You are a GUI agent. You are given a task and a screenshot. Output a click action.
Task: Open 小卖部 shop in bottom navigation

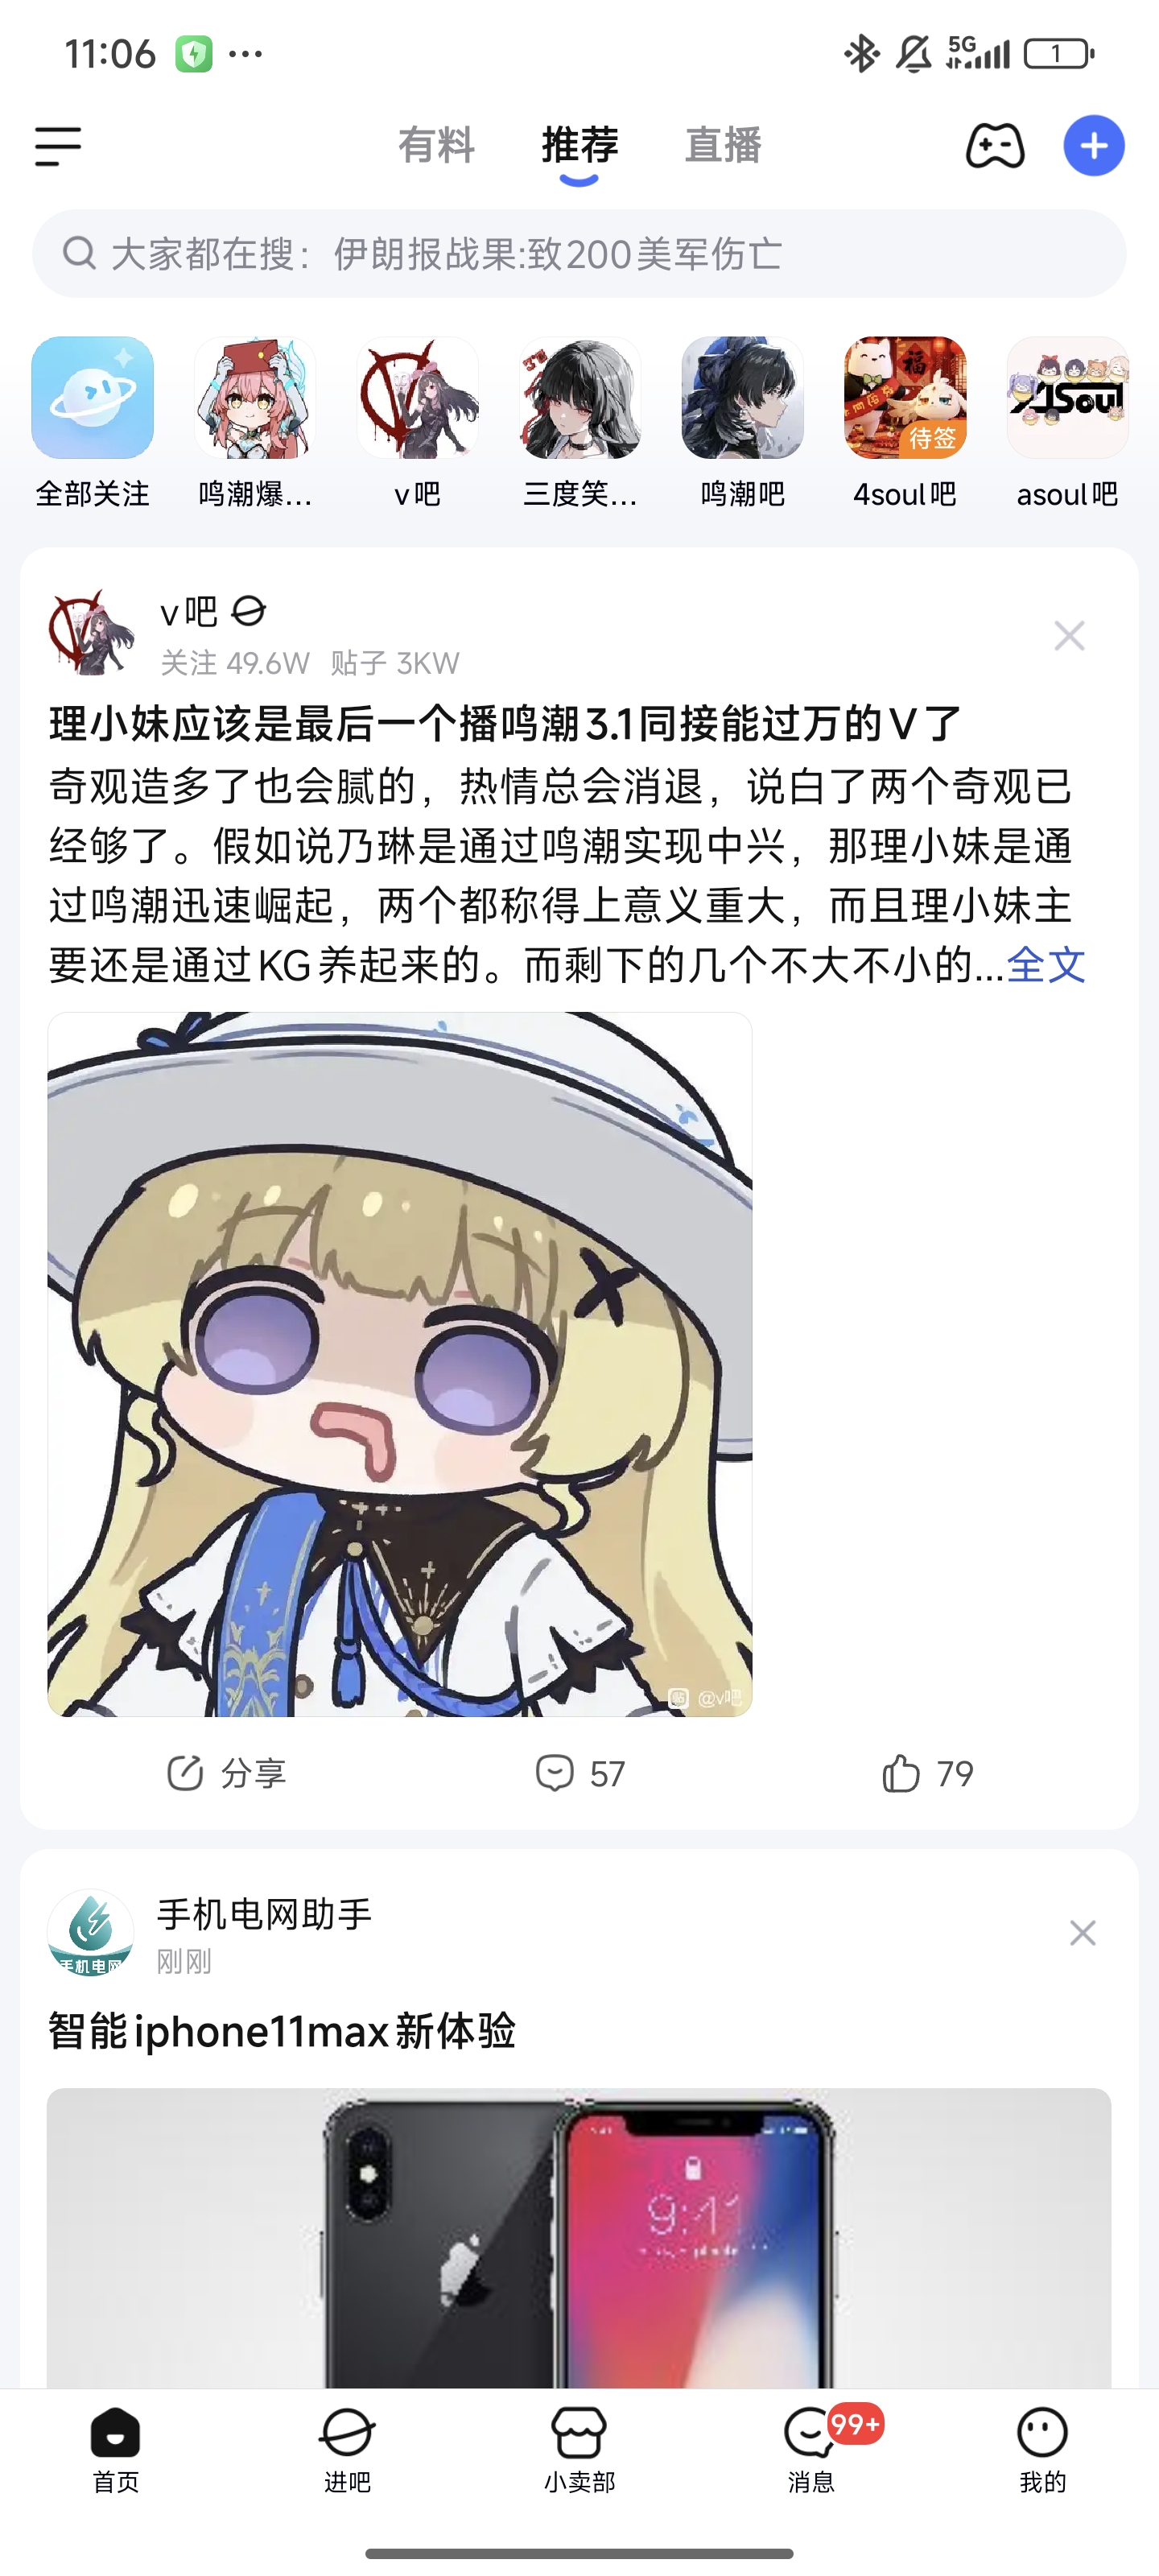point(579,2450)
